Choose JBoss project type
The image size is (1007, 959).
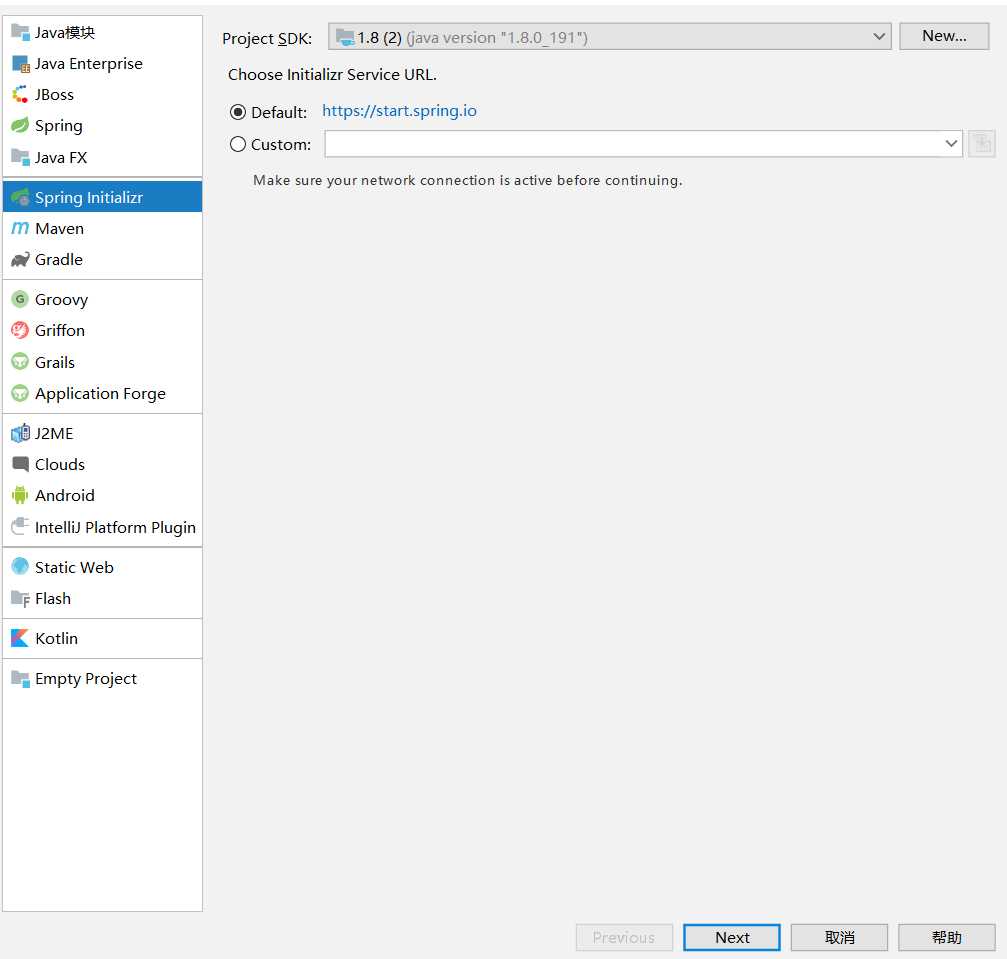point(102,94)
